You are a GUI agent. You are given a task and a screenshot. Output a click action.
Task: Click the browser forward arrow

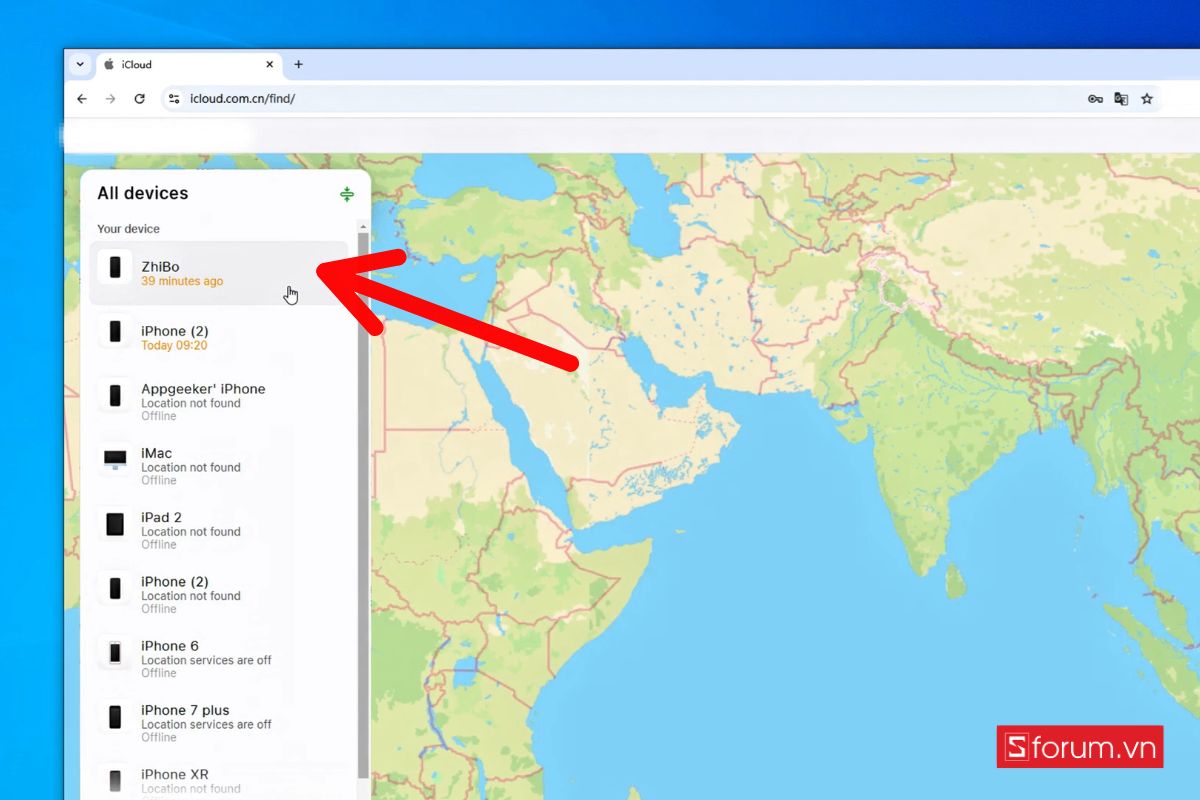[x=111, y=99]
